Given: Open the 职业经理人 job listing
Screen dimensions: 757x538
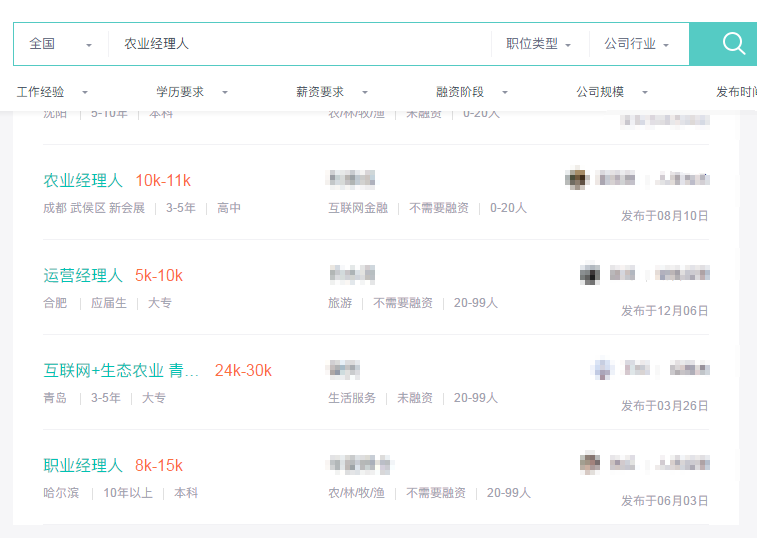Looking at the screenshot, I should (x=83, y=465).
